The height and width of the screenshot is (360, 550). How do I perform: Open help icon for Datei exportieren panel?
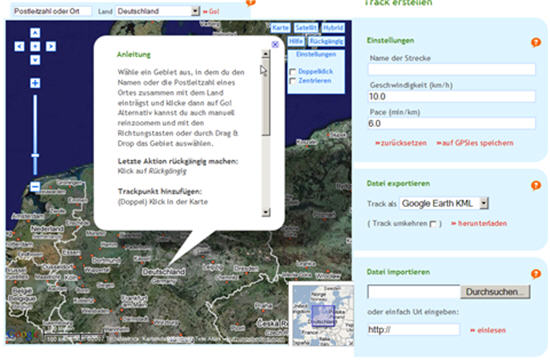(536, 185)
